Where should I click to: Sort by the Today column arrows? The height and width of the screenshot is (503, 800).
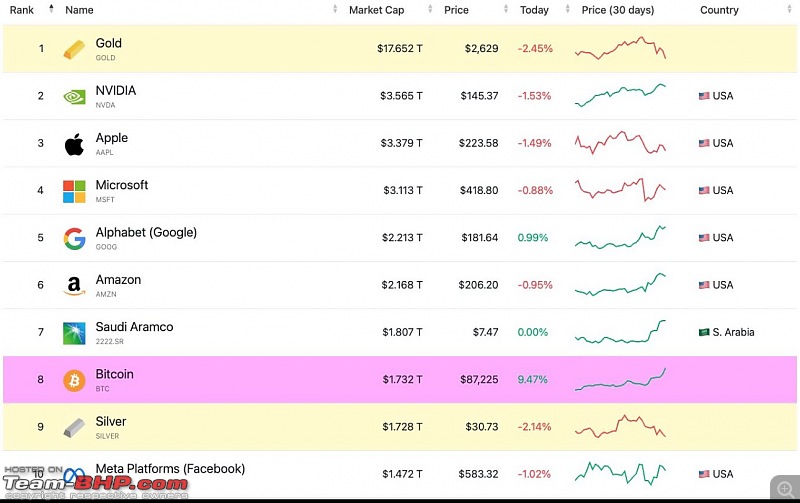click(x=567, y=9)
